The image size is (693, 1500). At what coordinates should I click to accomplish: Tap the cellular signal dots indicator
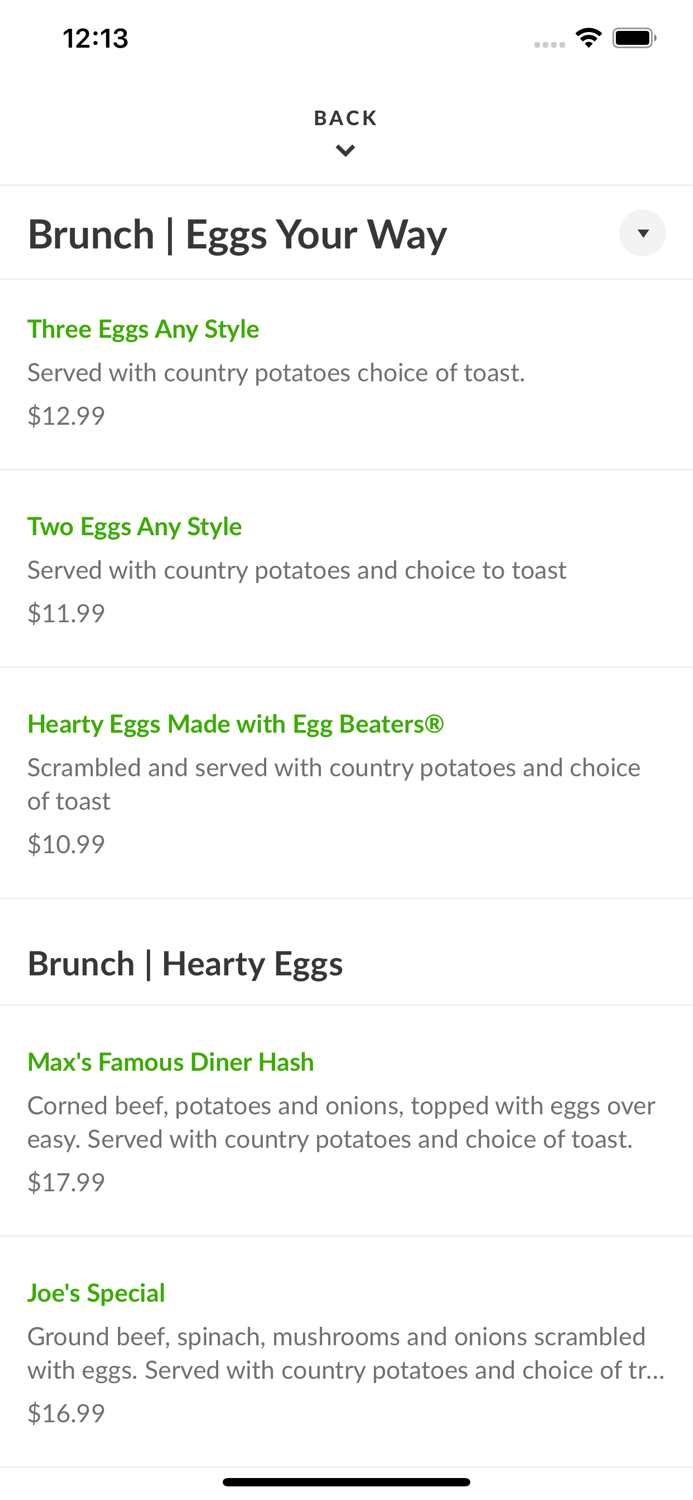[x=550, y=43]
